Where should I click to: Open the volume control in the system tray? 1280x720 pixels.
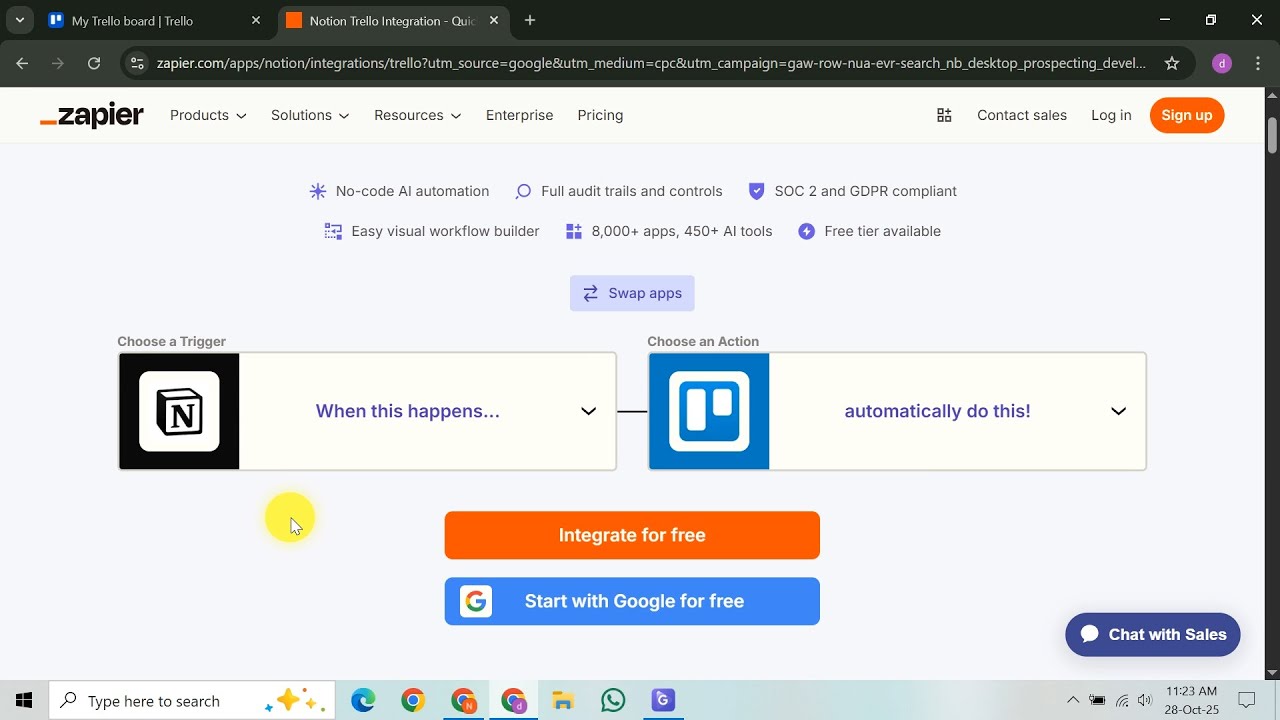coord(1145,700)
